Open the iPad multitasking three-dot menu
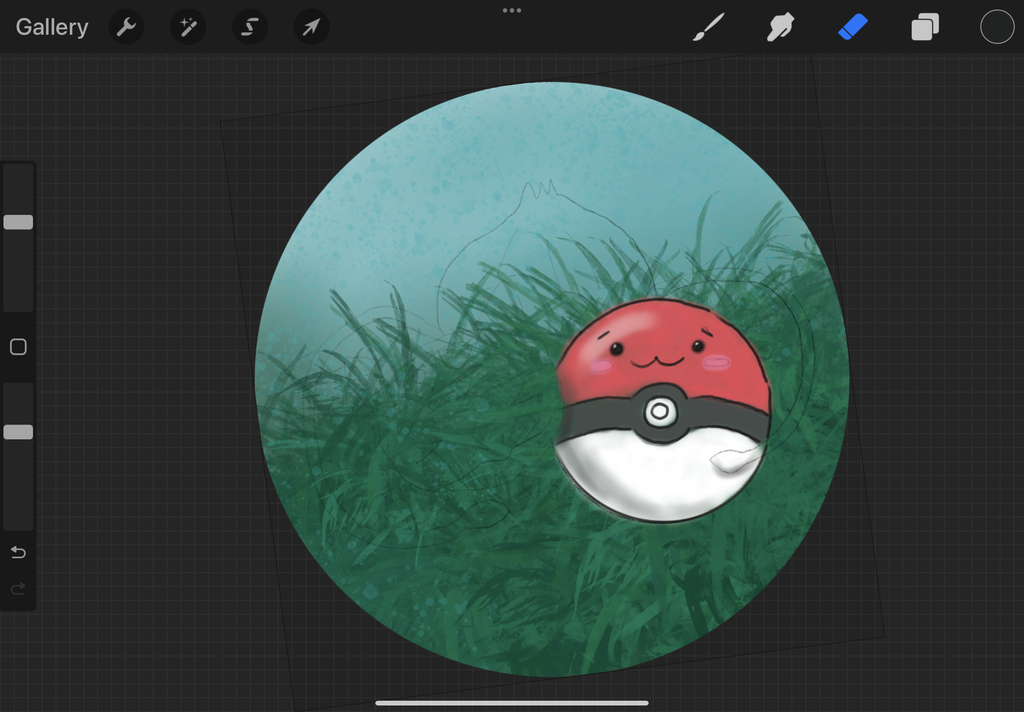 (512, 10)
